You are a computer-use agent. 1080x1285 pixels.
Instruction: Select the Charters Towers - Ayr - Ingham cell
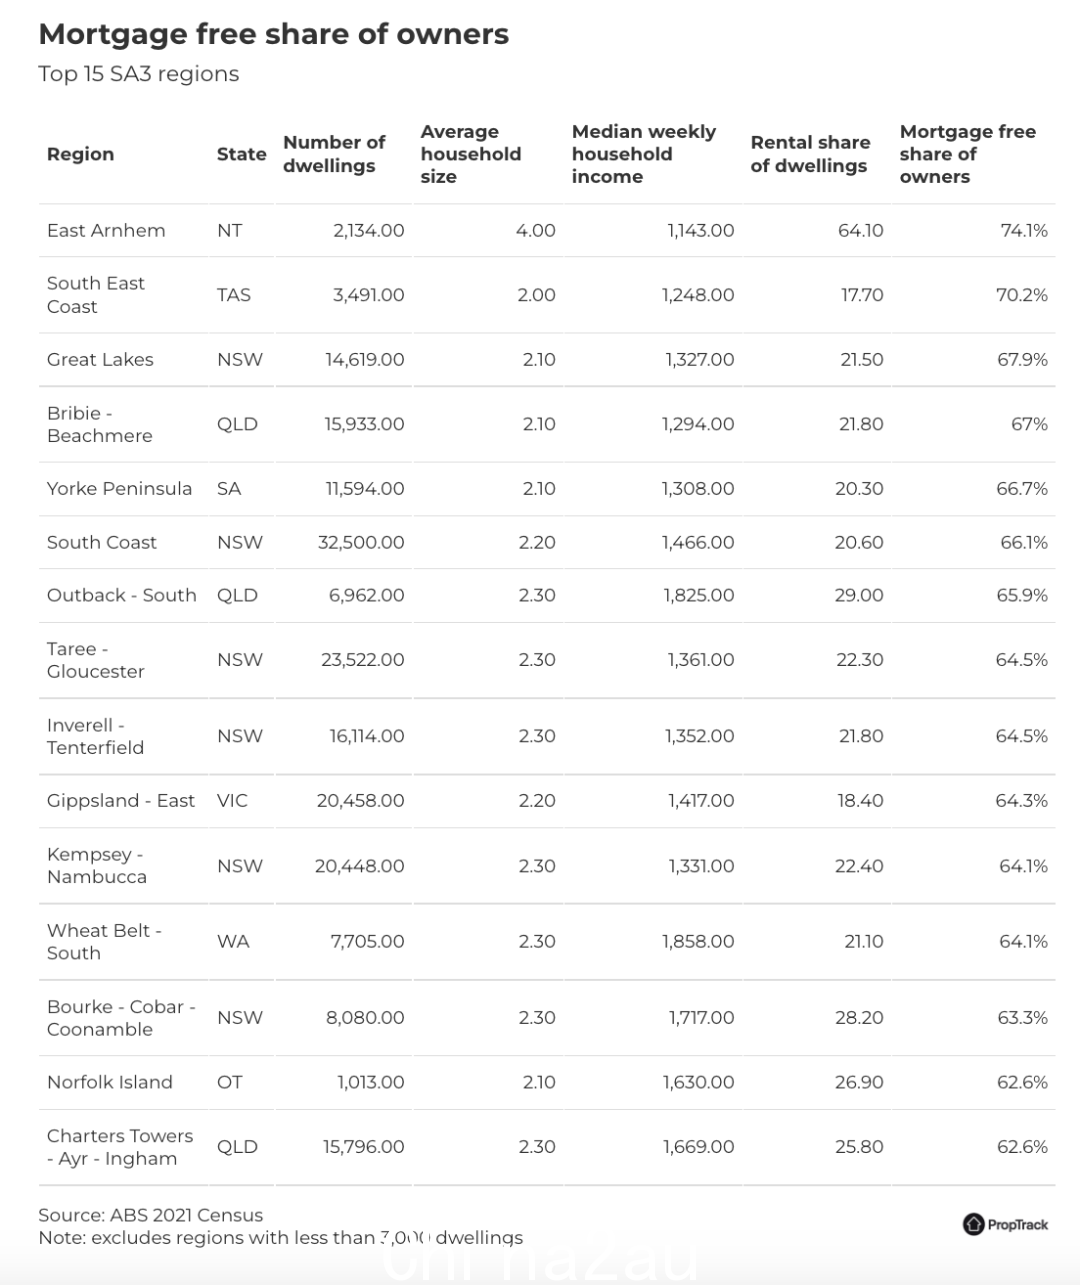click(120, 1147)
